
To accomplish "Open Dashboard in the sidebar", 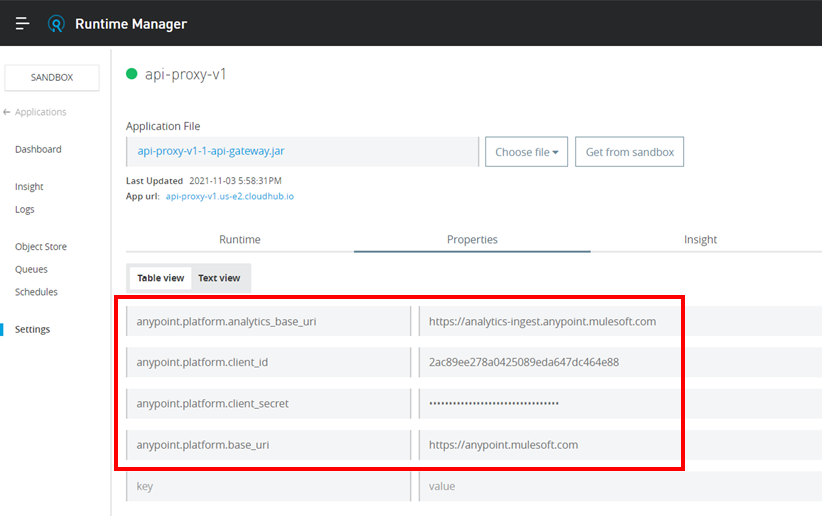I will coord(38,149).
